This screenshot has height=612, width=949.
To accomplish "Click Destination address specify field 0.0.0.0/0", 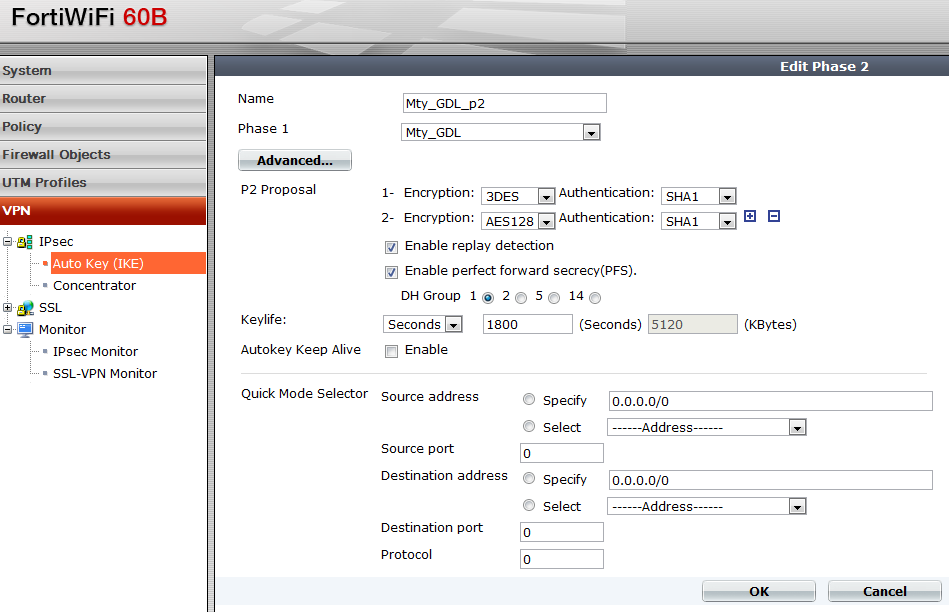I will point(770,480).
